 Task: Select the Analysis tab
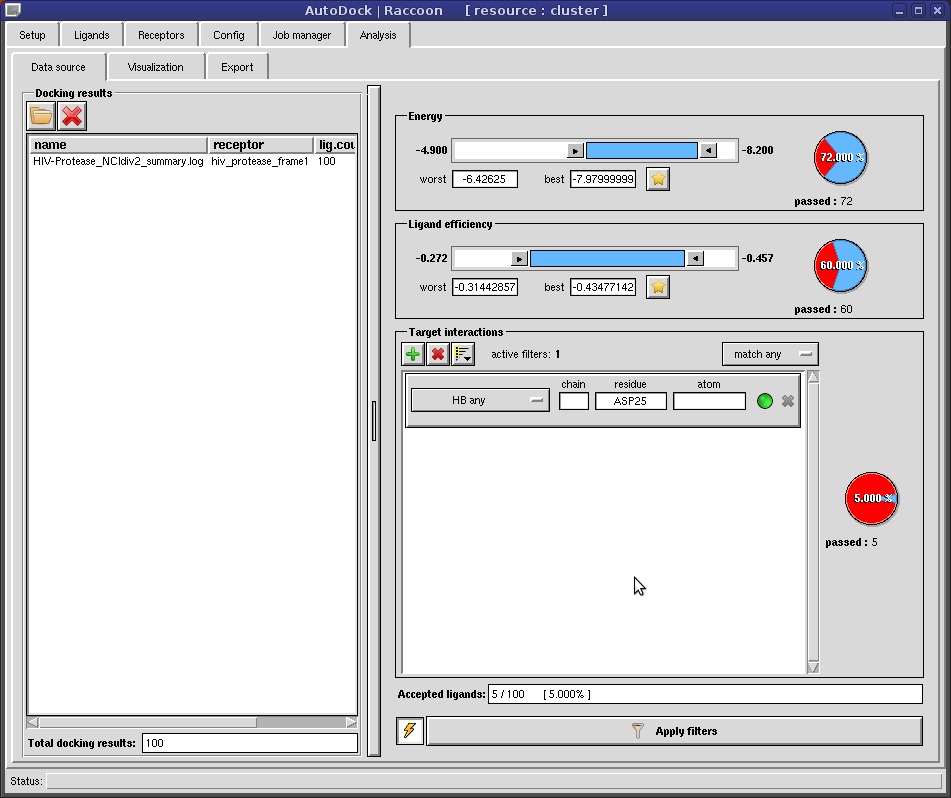378,35
